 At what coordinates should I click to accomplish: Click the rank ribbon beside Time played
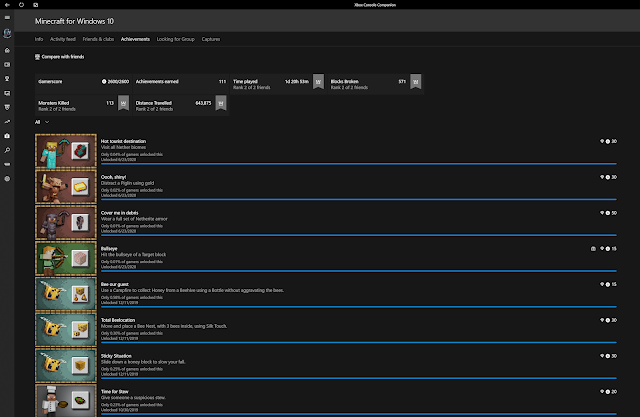click(x=318, y=82)
